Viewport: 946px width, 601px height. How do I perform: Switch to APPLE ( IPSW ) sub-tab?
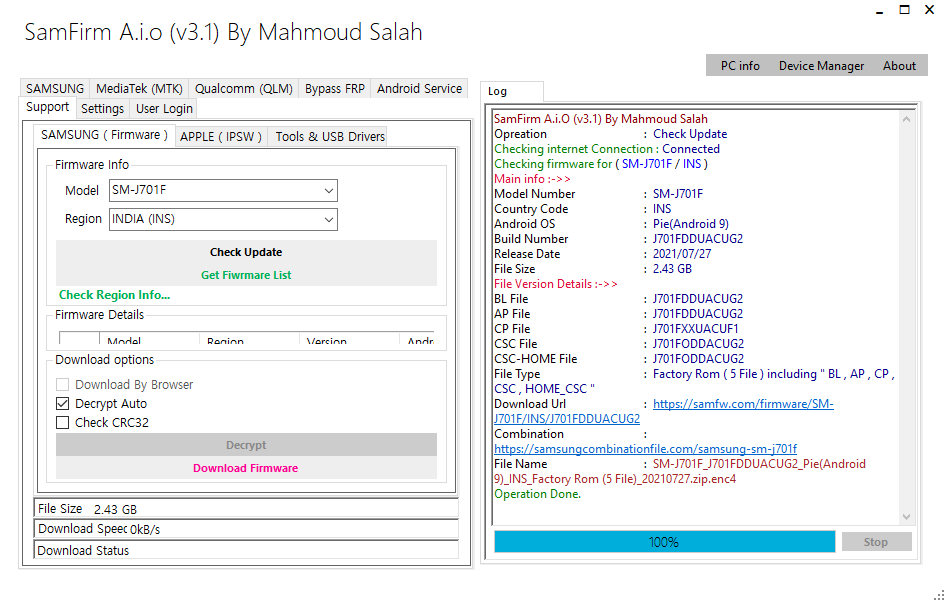tap(221, 136)
